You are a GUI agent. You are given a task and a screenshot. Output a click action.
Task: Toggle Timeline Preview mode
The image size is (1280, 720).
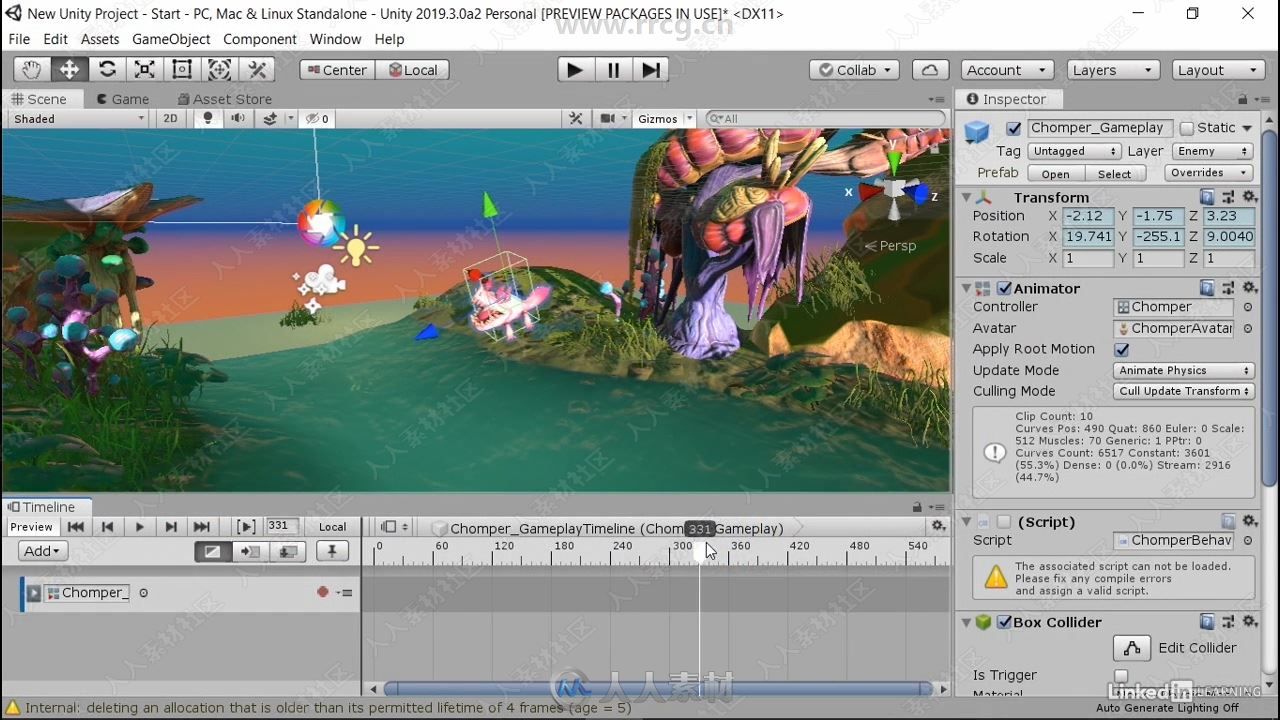coord(31,527)
